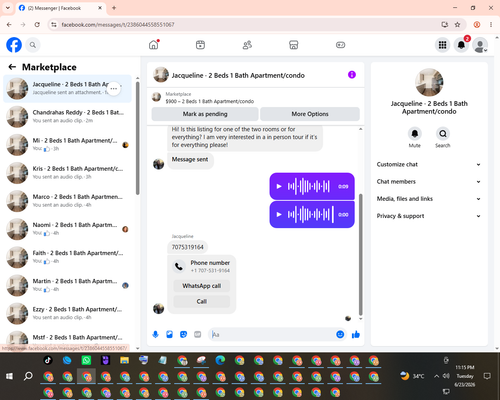Image resolution: width=500 pixels, height=400 pixels.
Task: Open Ezzy - 2 Beds conversation
Action: tap(67, 313)
